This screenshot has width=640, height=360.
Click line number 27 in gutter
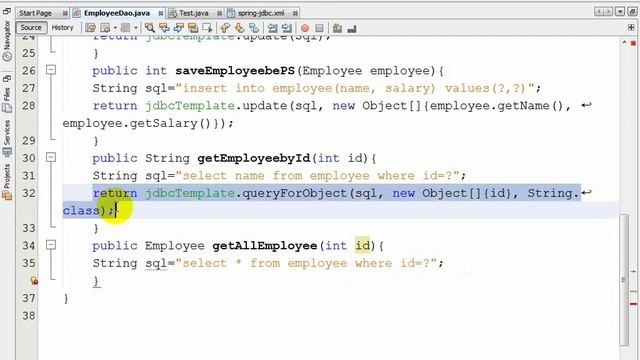pyautogui.click(x=29, y=88)
